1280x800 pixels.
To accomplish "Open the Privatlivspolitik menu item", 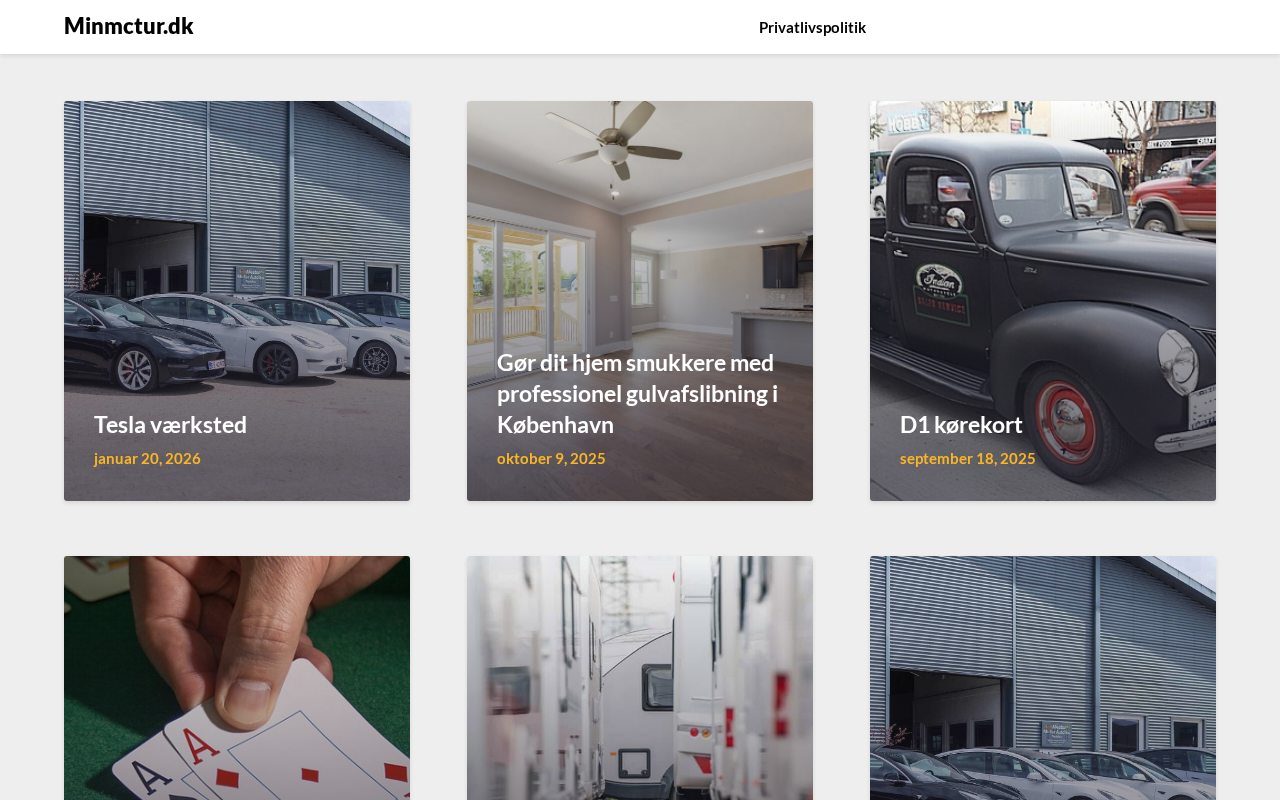I will (812, 27).
